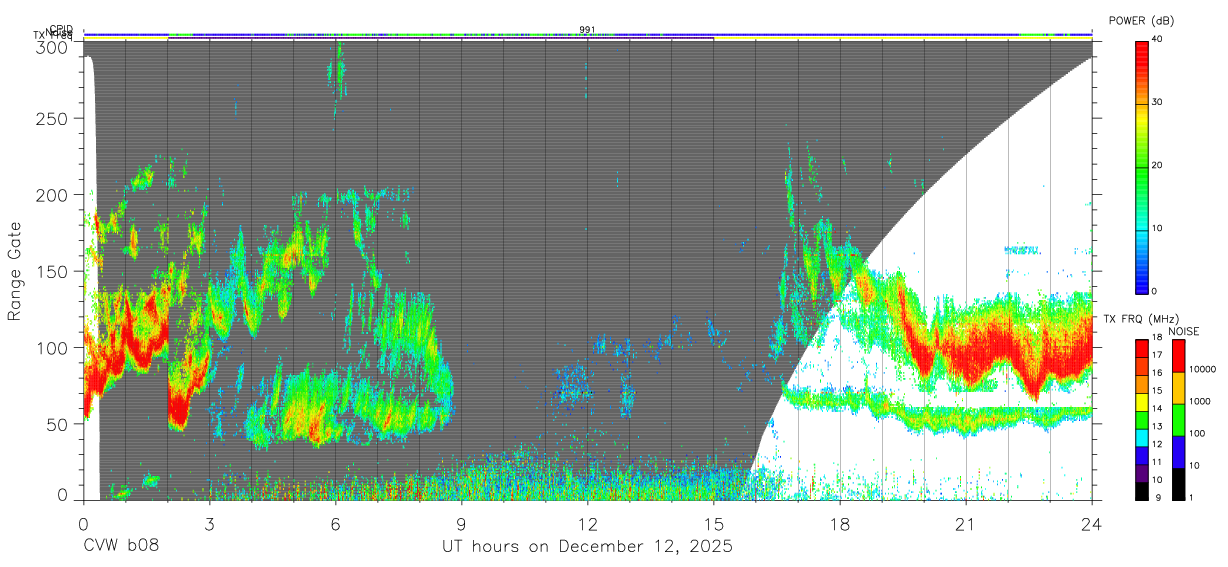
Task: Click the UT hour 9 x-axis label
Action: [461, 522]
